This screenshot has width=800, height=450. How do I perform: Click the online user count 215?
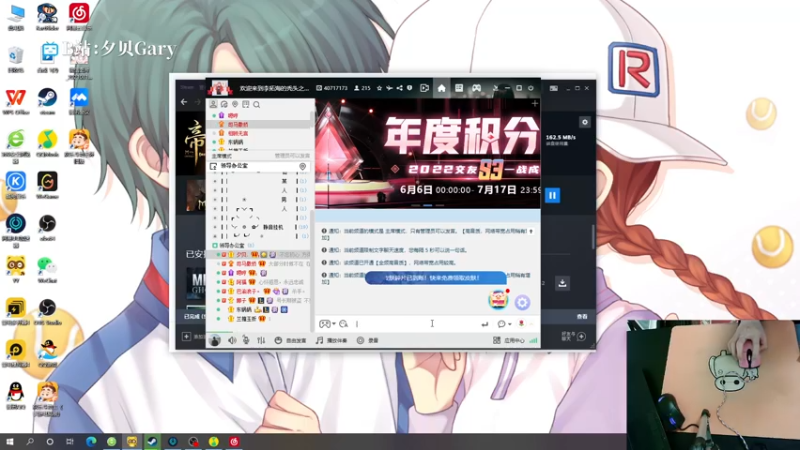click(362, 88)
